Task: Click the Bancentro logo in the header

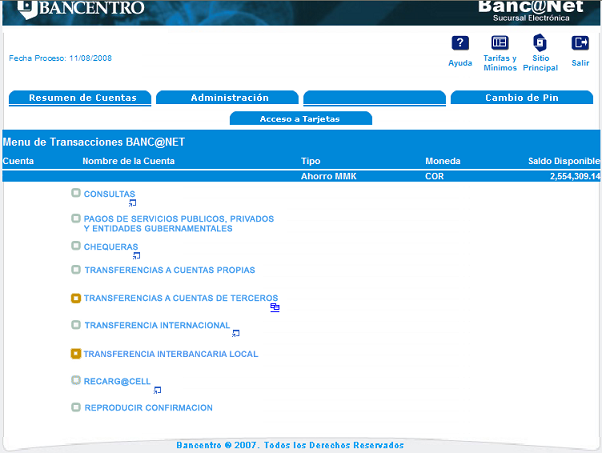Action: [81, 8]
